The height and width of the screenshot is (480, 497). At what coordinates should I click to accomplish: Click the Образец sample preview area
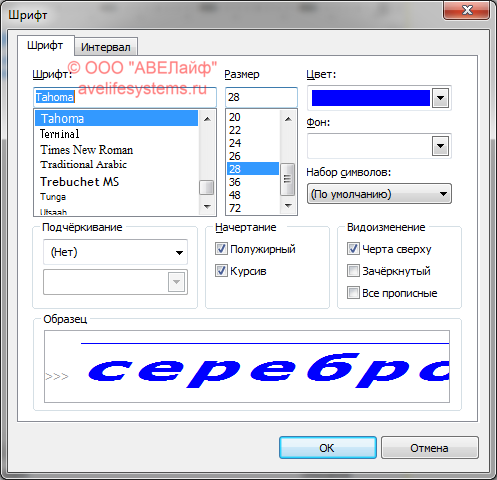pyautogui.click(x=247, y=366)
